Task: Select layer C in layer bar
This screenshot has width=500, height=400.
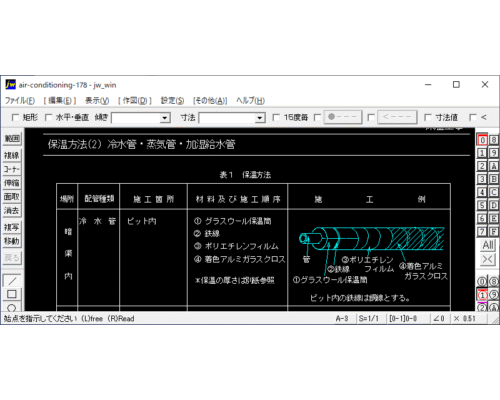Action: tap(494, 192)
